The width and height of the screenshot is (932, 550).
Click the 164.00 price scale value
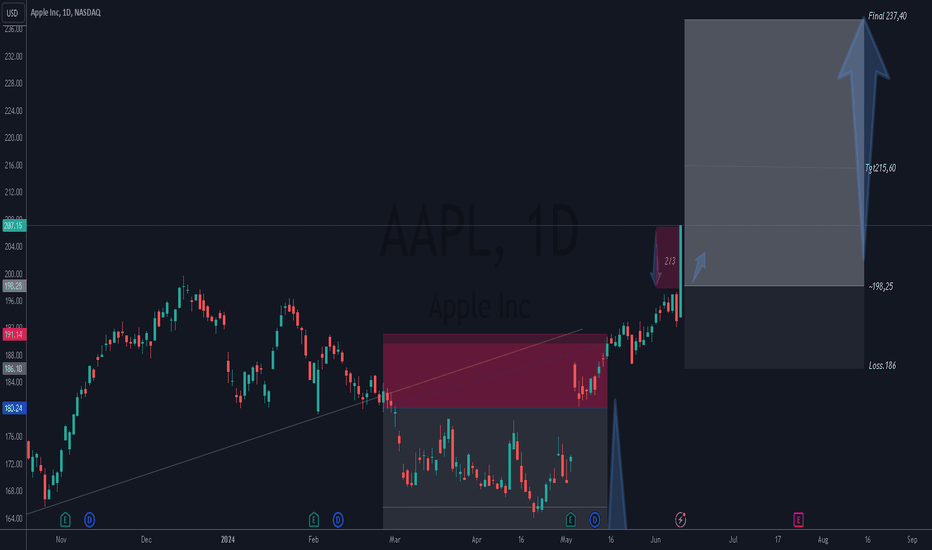click(x=13, y=518)
